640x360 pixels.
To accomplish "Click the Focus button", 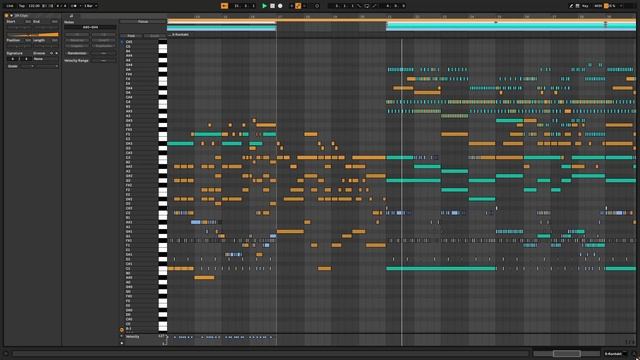I will [143, 22].
